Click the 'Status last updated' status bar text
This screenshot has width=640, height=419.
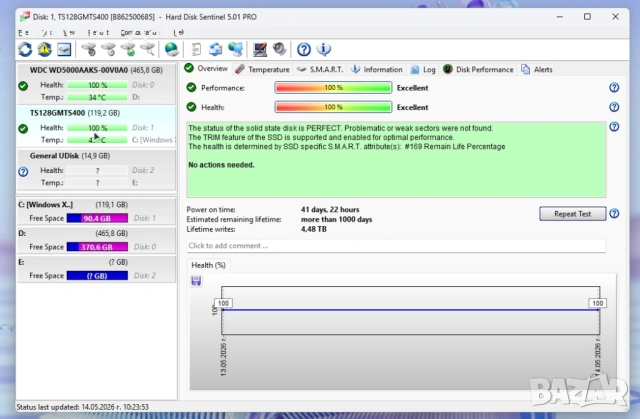tap(82, 407)
